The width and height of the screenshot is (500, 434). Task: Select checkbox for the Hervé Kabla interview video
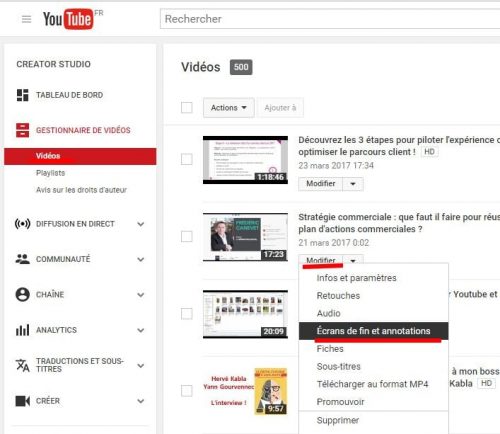tap(187, 391)
